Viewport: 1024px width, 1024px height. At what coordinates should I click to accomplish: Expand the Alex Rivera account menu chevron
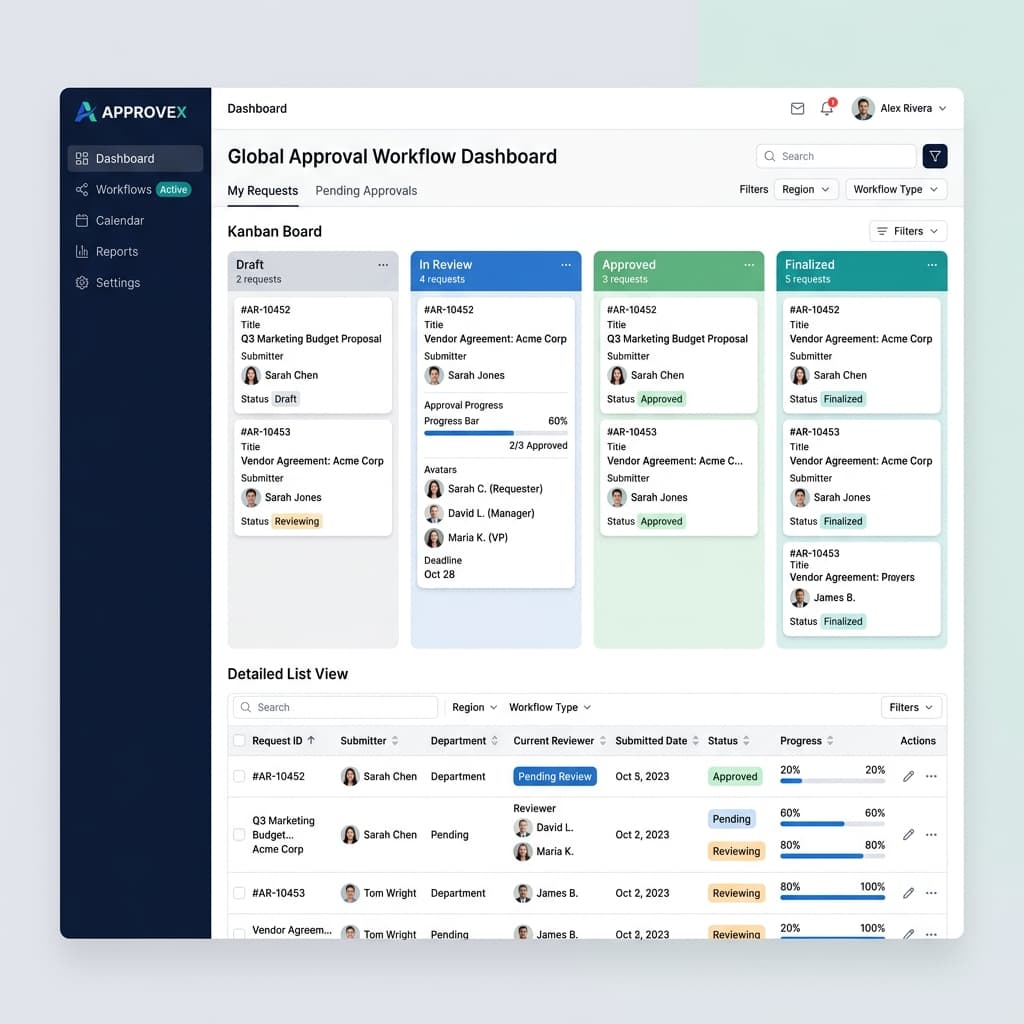(942, 108)
